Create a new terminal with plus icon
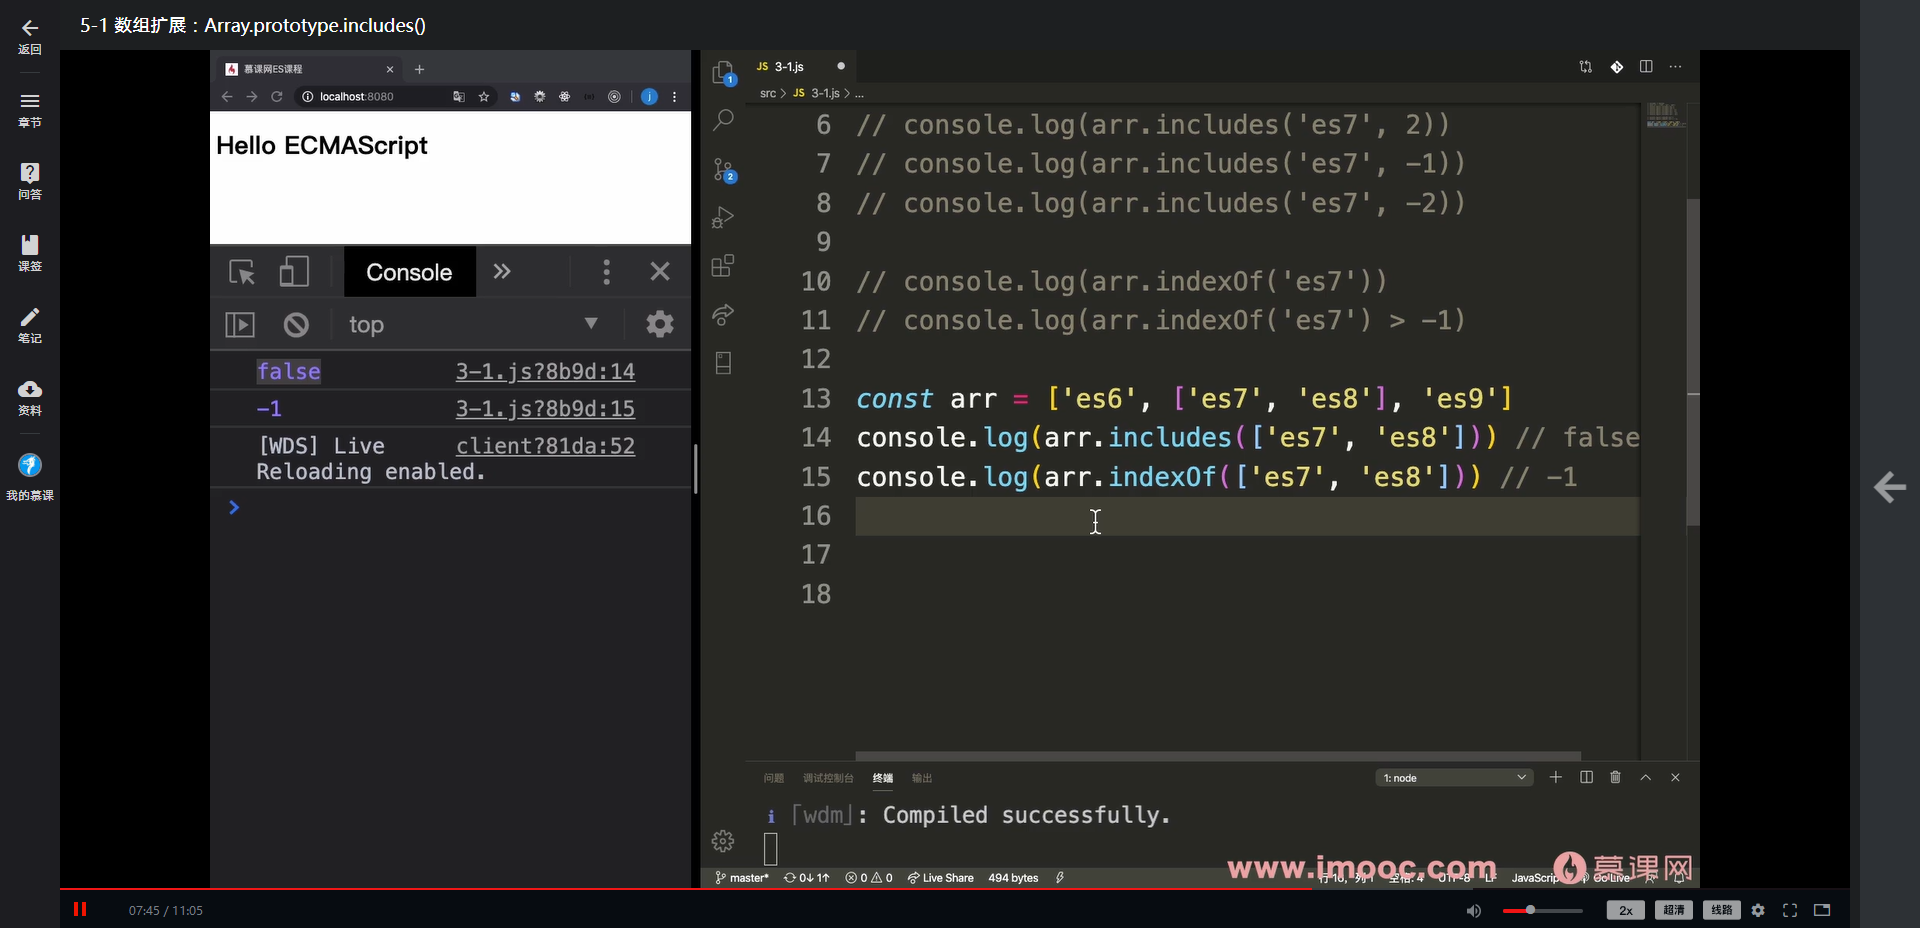 (x=1555, y=777)
